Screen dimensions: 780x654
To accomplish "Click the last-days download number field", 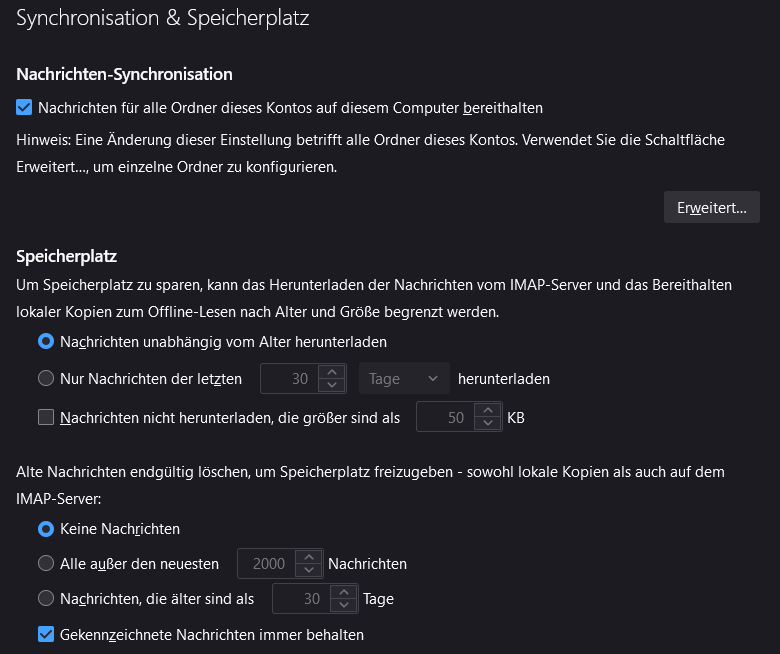I will click(x=288, y=379).
